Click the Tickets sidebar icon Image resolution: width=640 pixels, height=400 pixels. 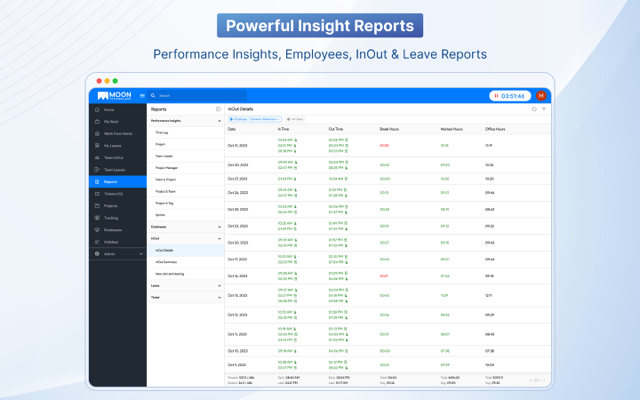(x=97, y=194)
